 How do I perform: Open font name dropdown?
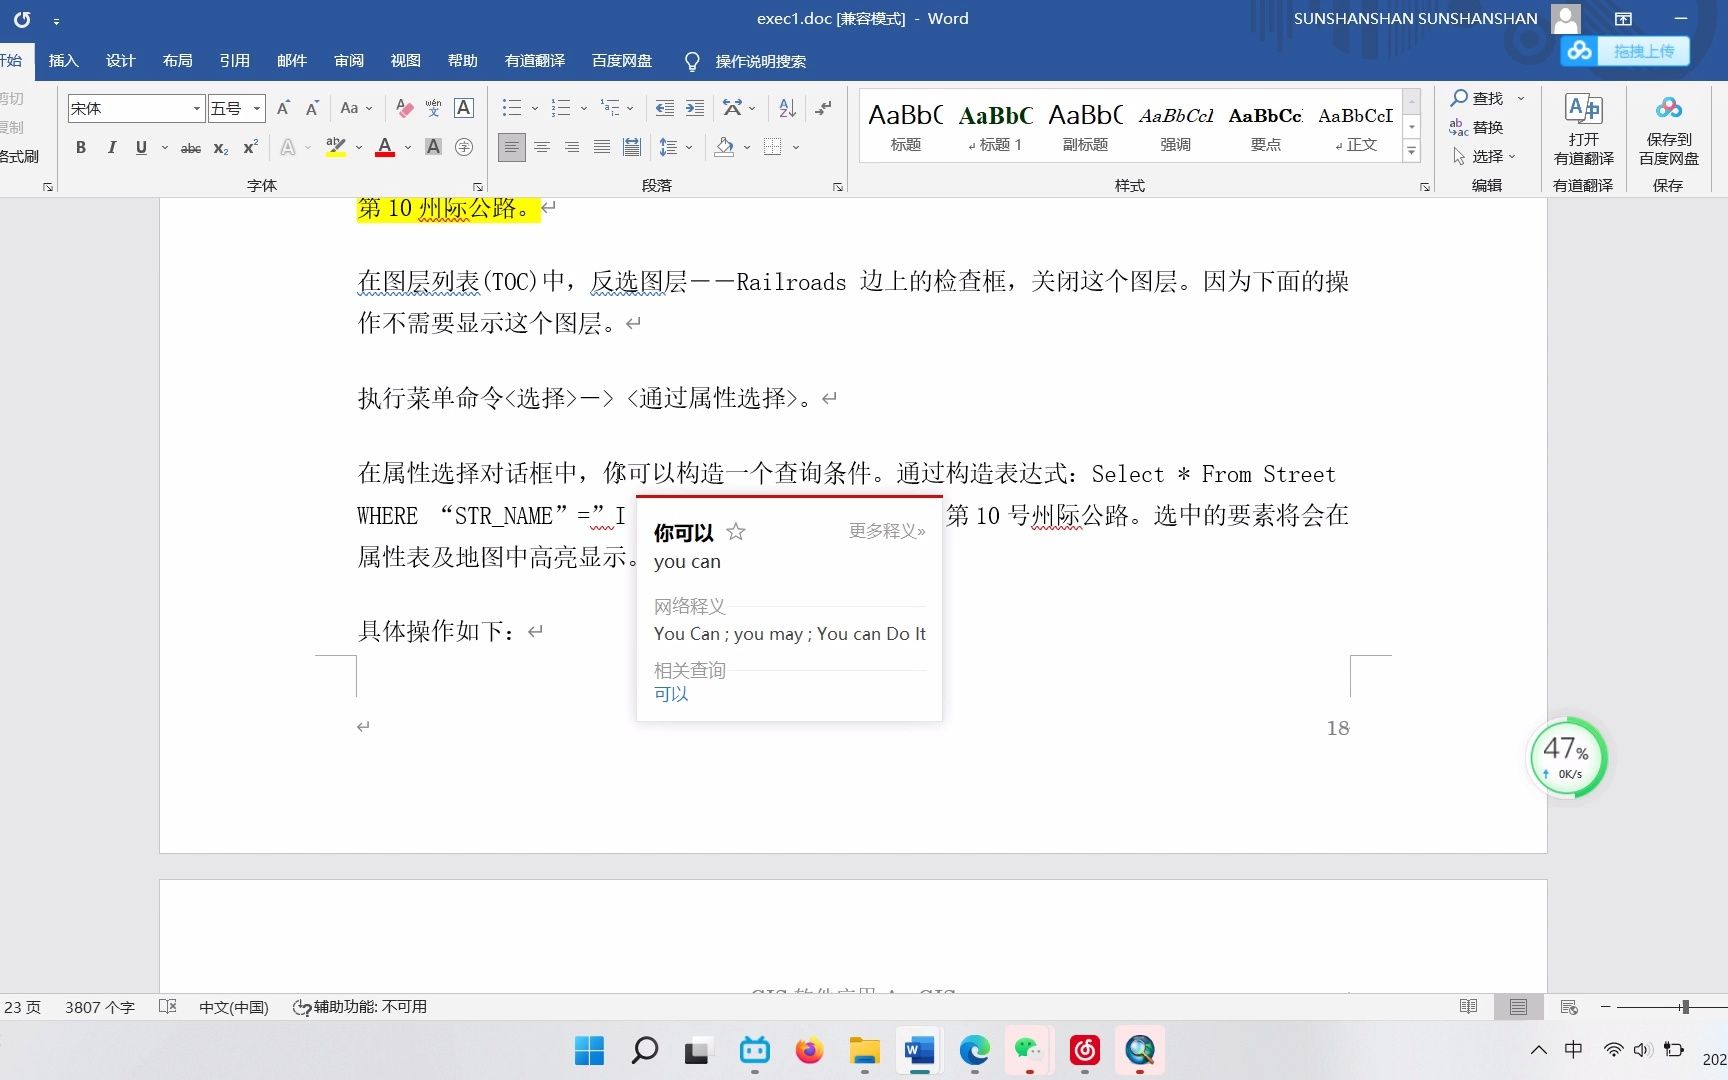(x=196, y=108)
